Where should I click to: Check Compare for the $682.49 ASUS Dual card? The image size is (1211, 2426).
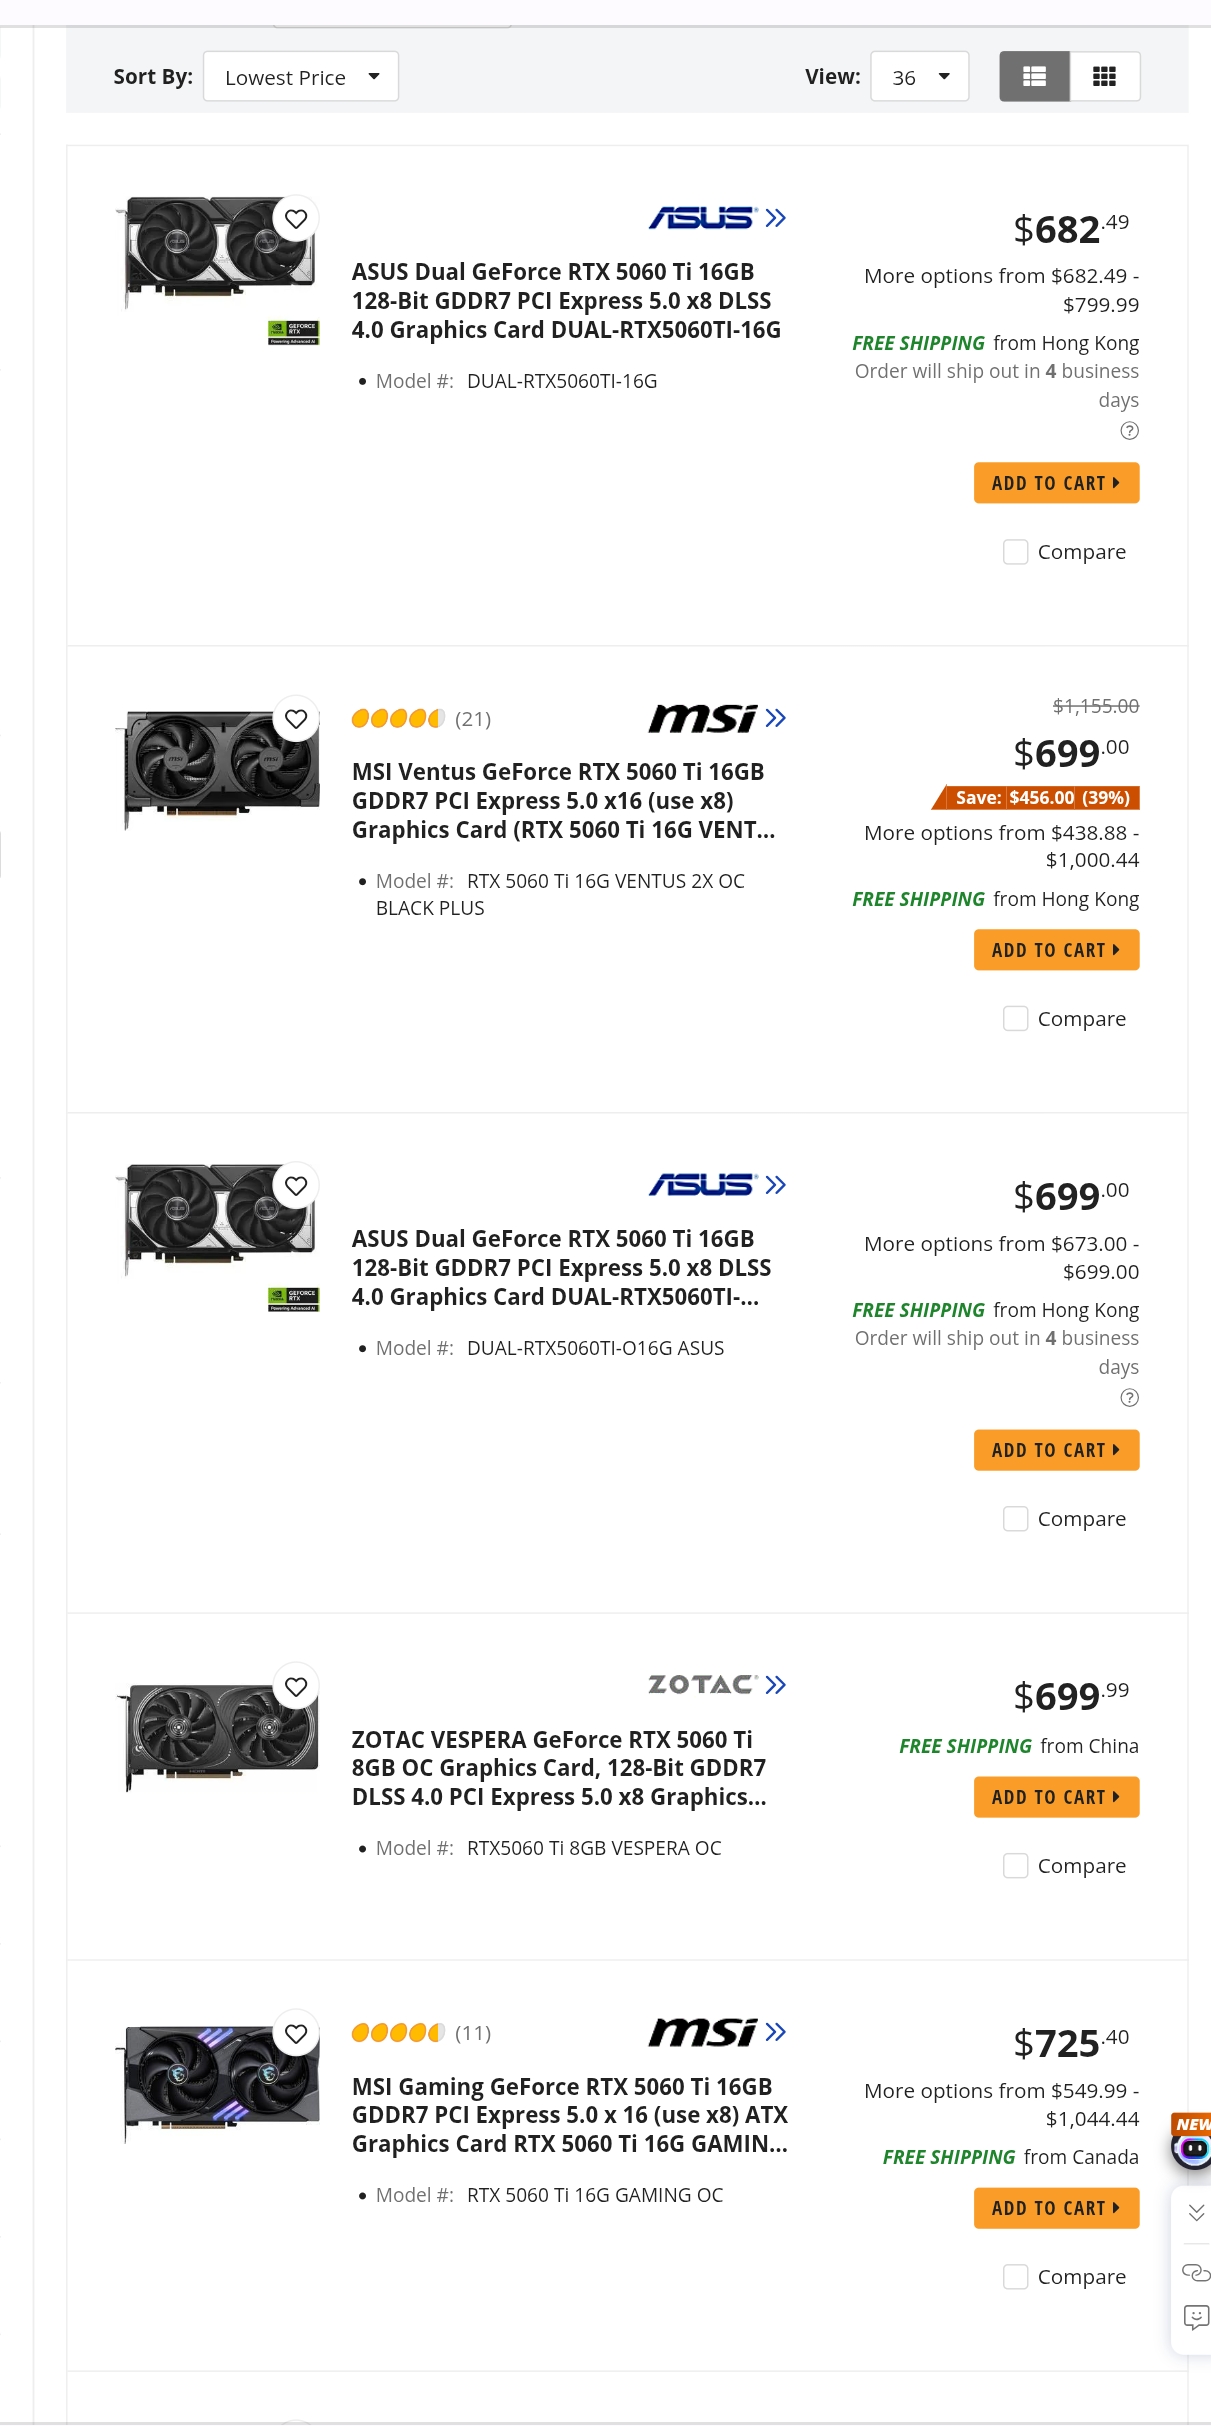1015,552
